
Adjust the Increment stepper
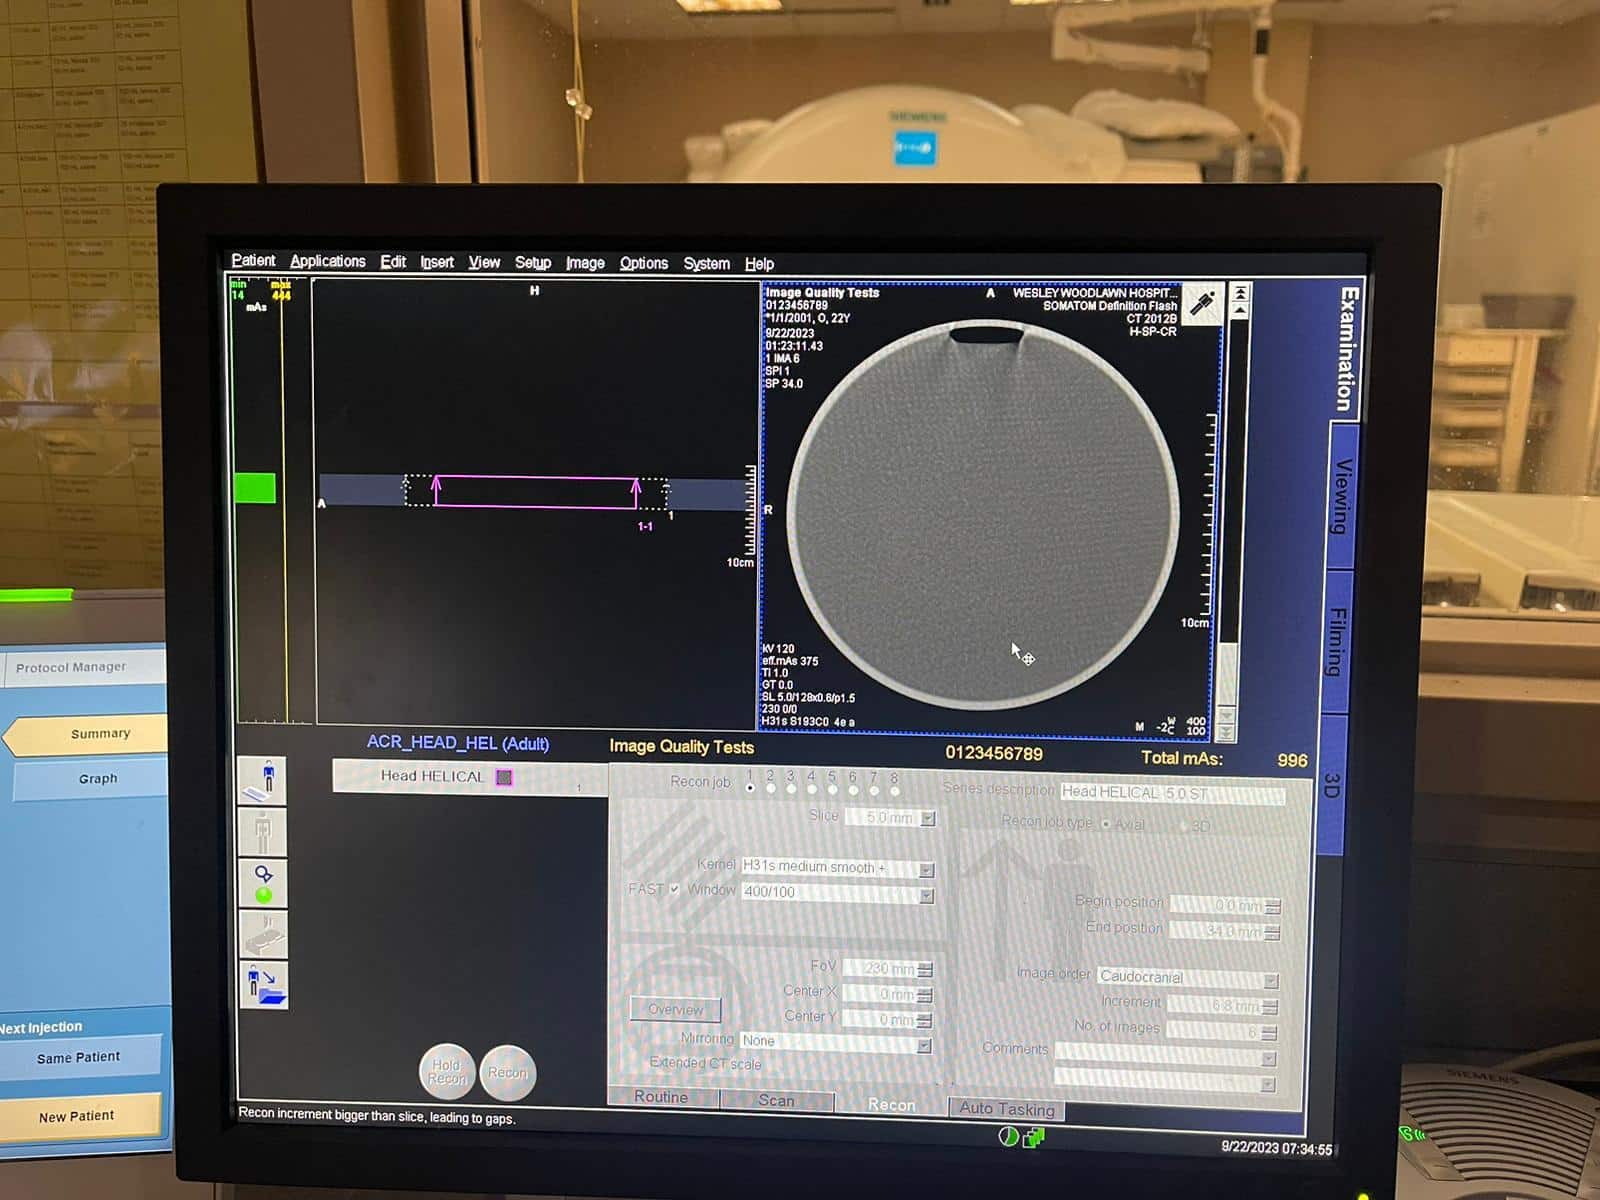(x=1270, y=1007)
